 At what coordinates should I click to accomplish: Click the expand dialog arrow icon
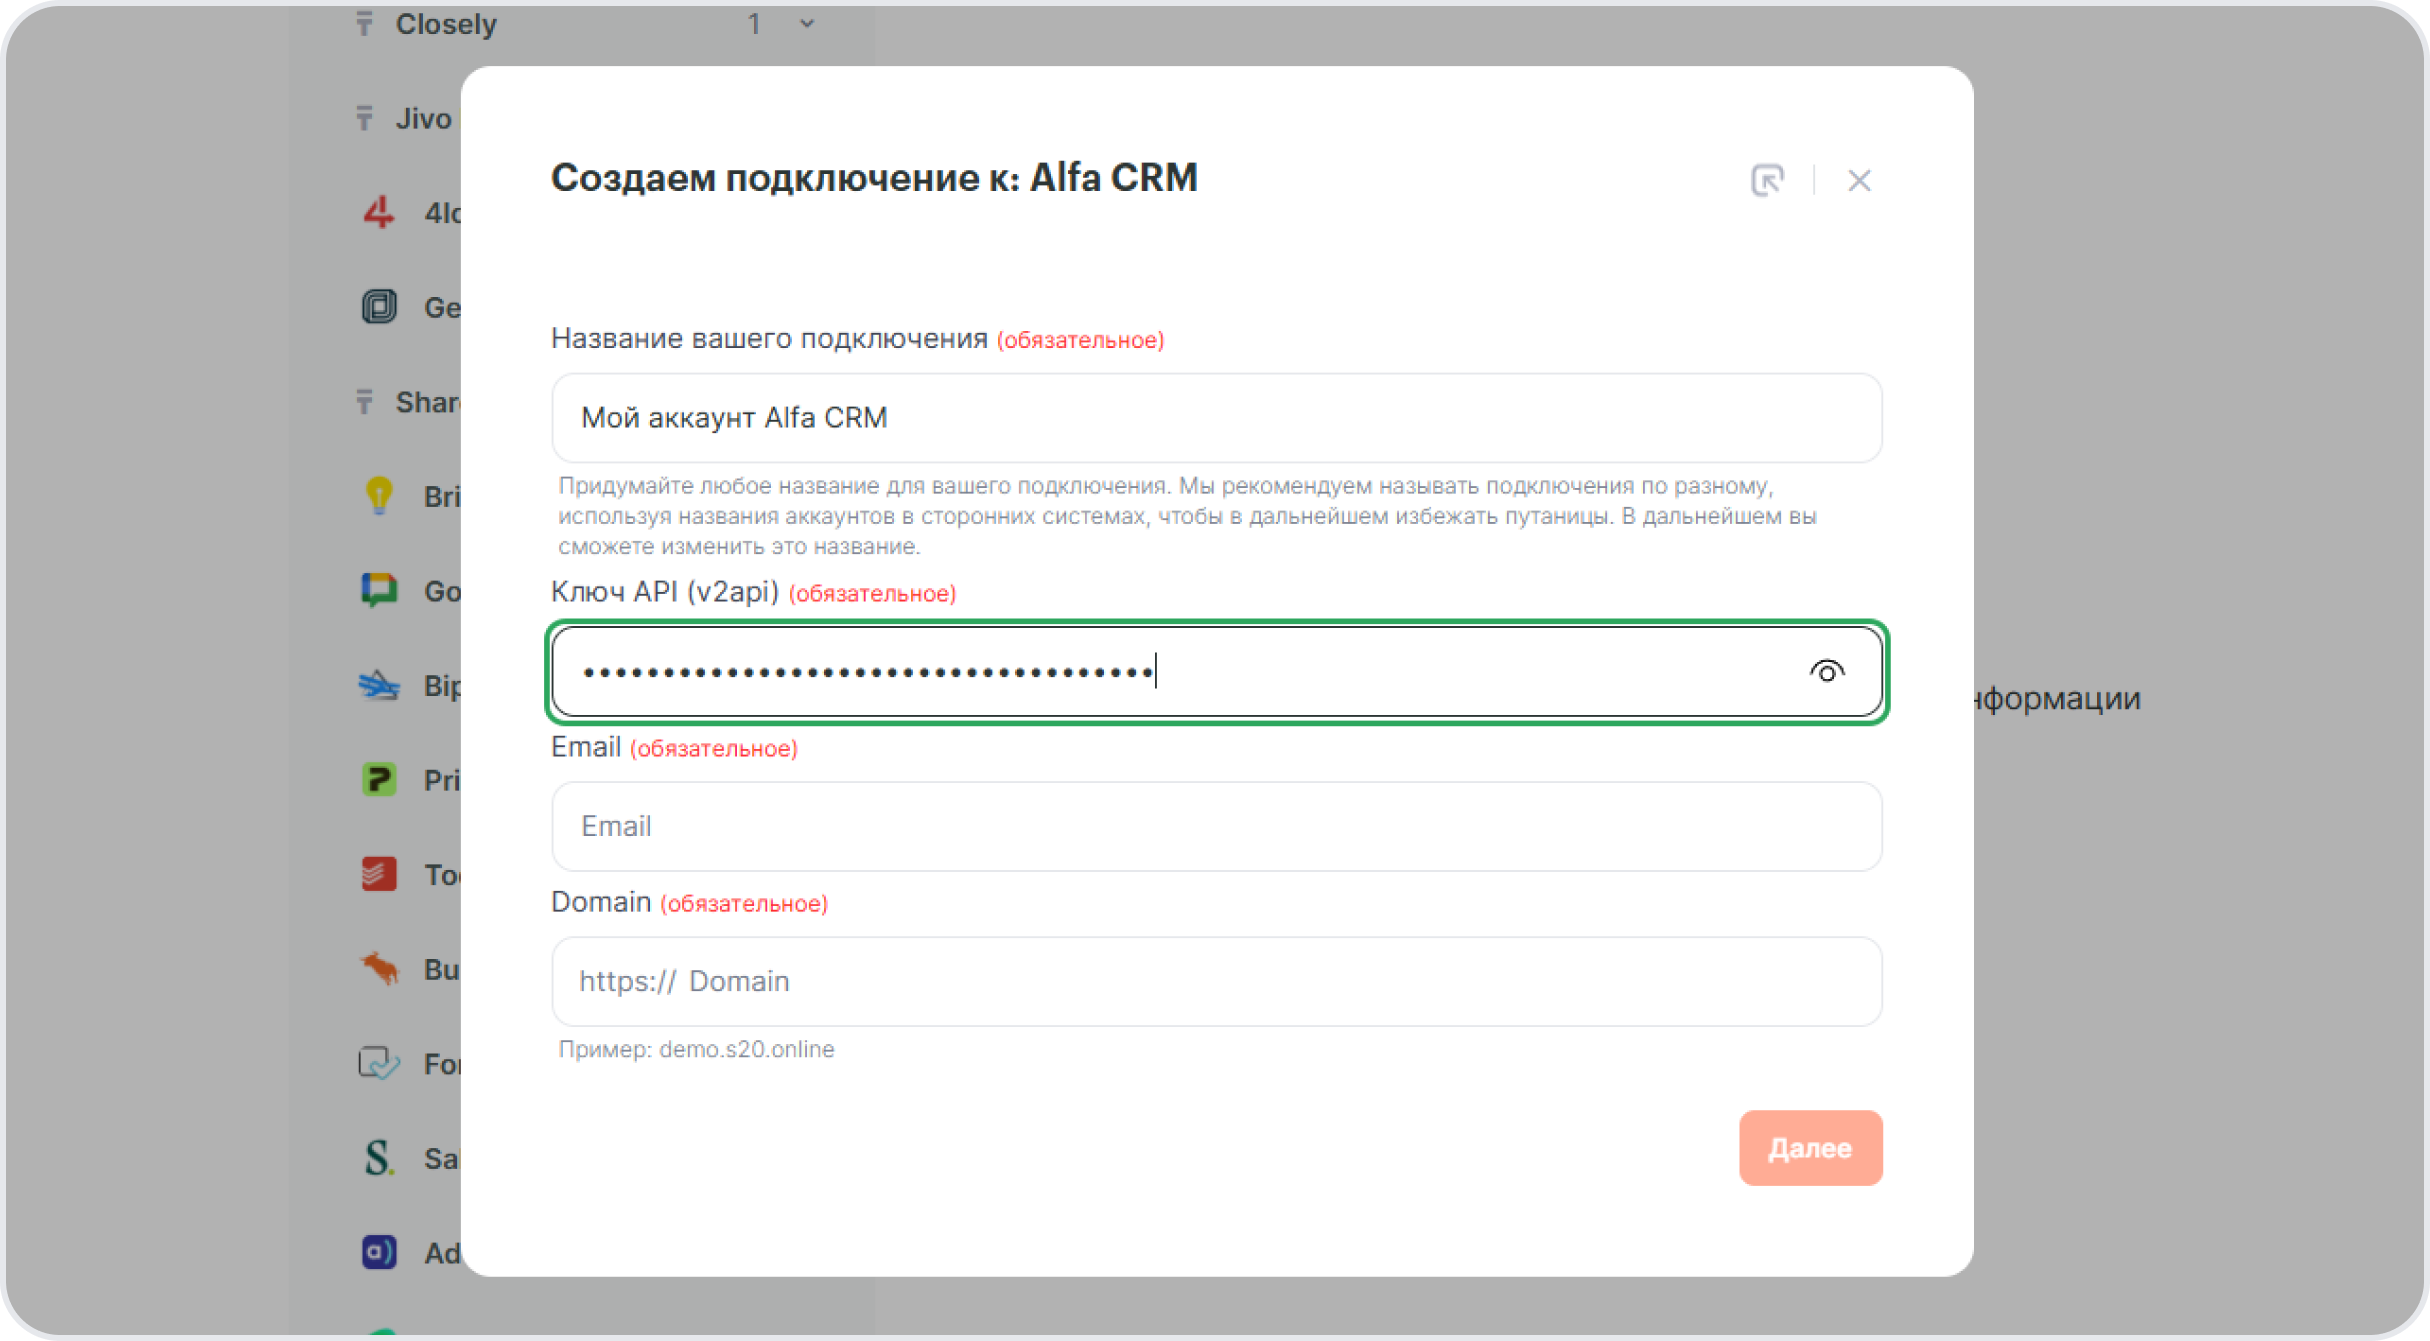pos(1767,180)
